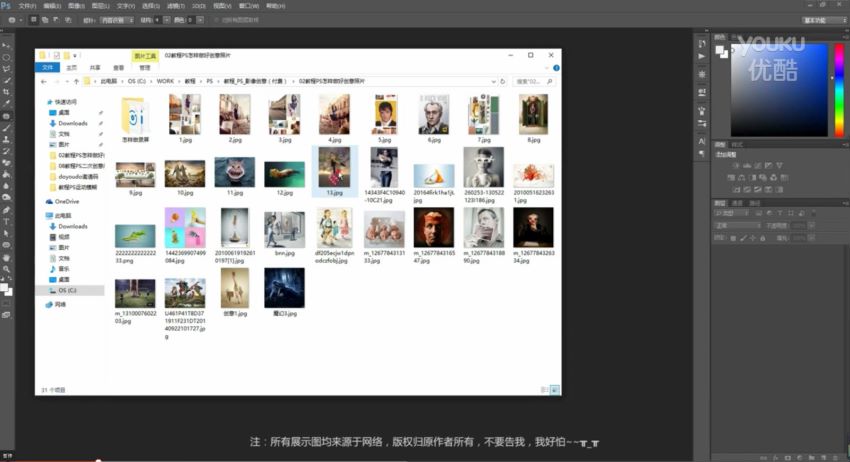This screenshot has width=850, height=462.
Task: Select Downloads under Quick access
Action: [x=72, y=123]
